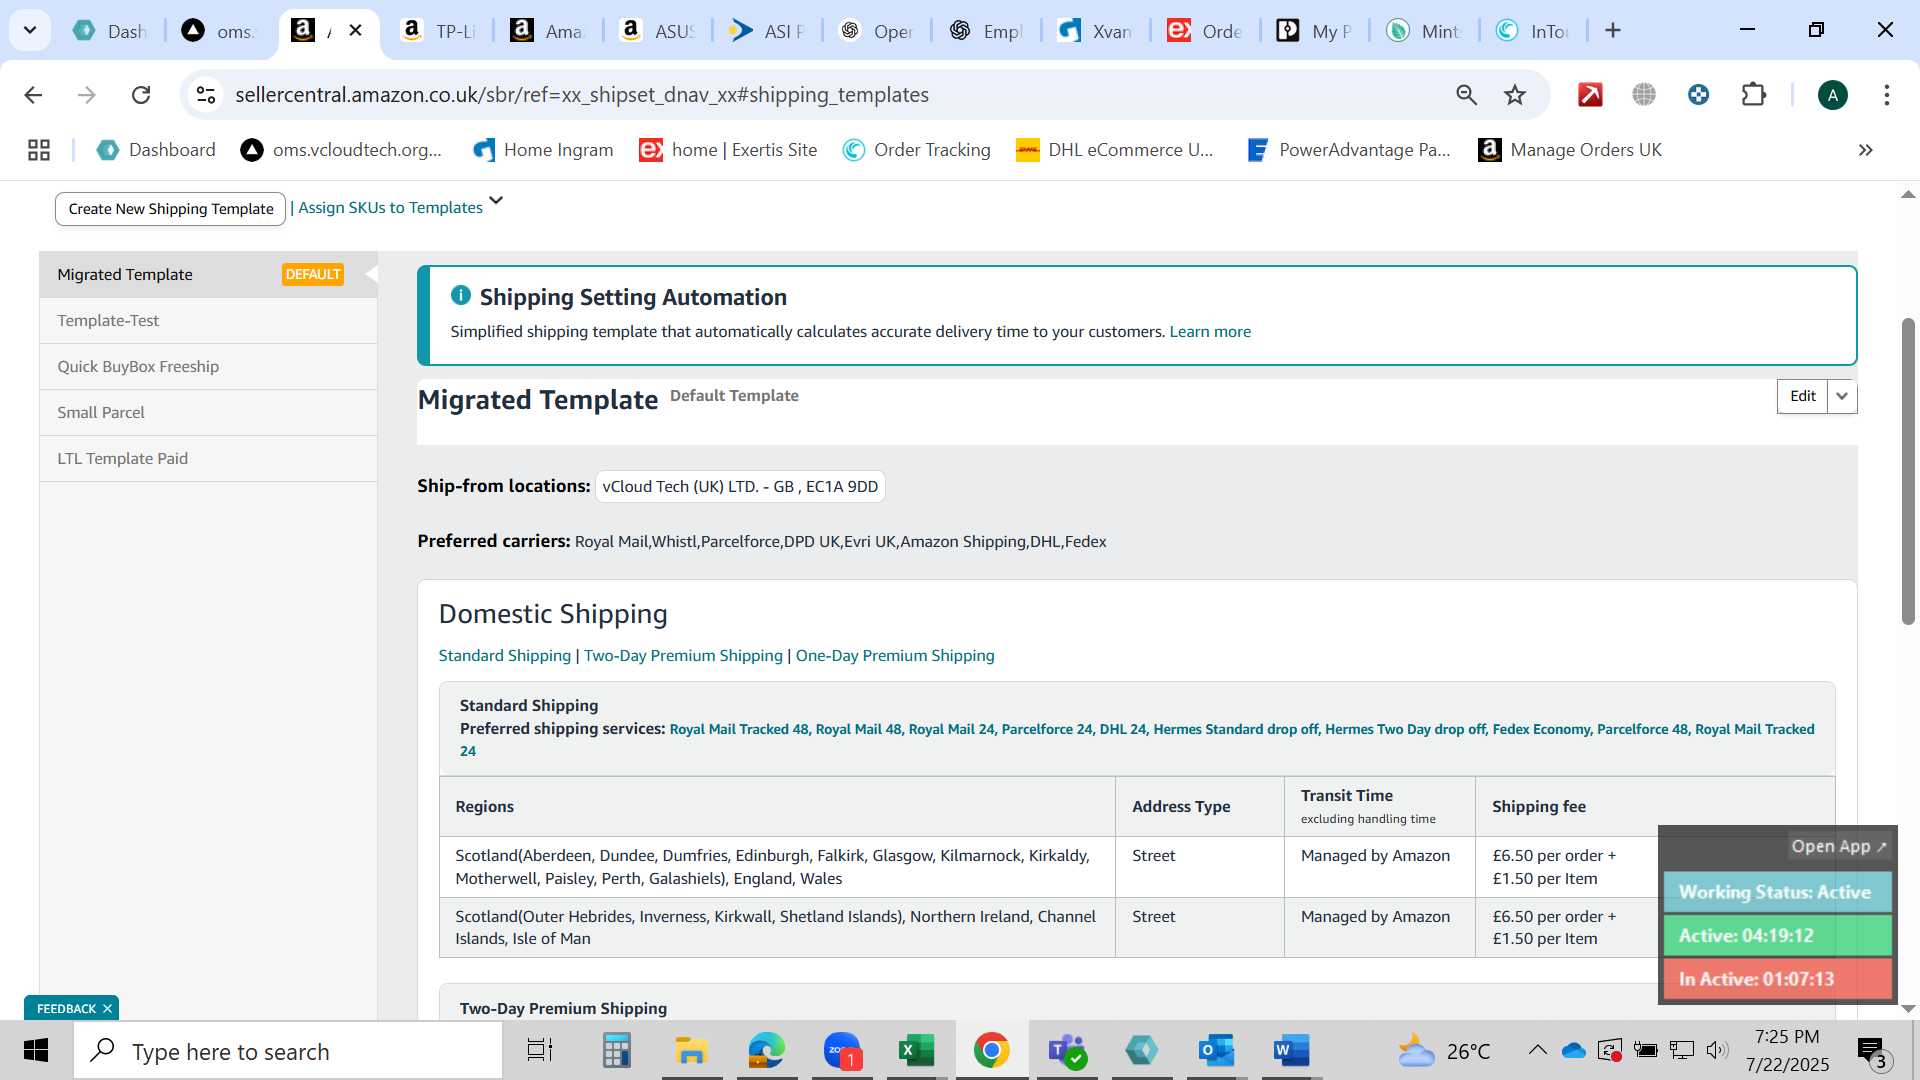Click the red arrow extension icon
The height and width of the screenshot is (1080, 1920).
[1590, 95]
